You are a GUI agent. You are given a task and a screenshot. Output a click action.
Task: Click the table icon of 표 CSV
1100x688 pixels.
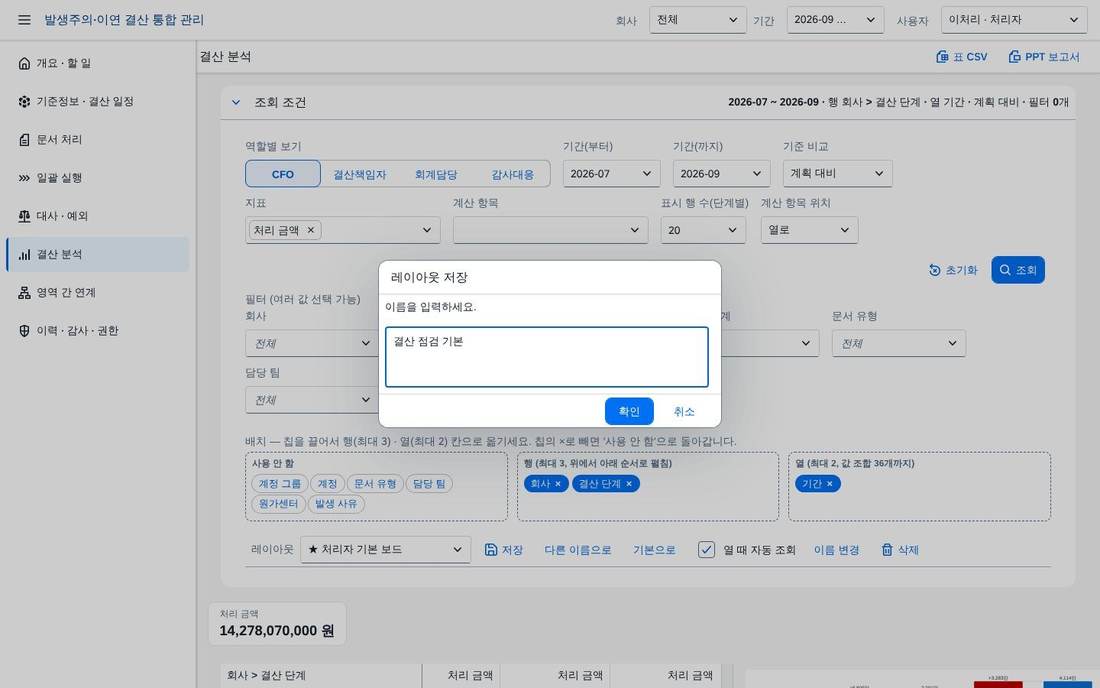[x=942, y=57]
